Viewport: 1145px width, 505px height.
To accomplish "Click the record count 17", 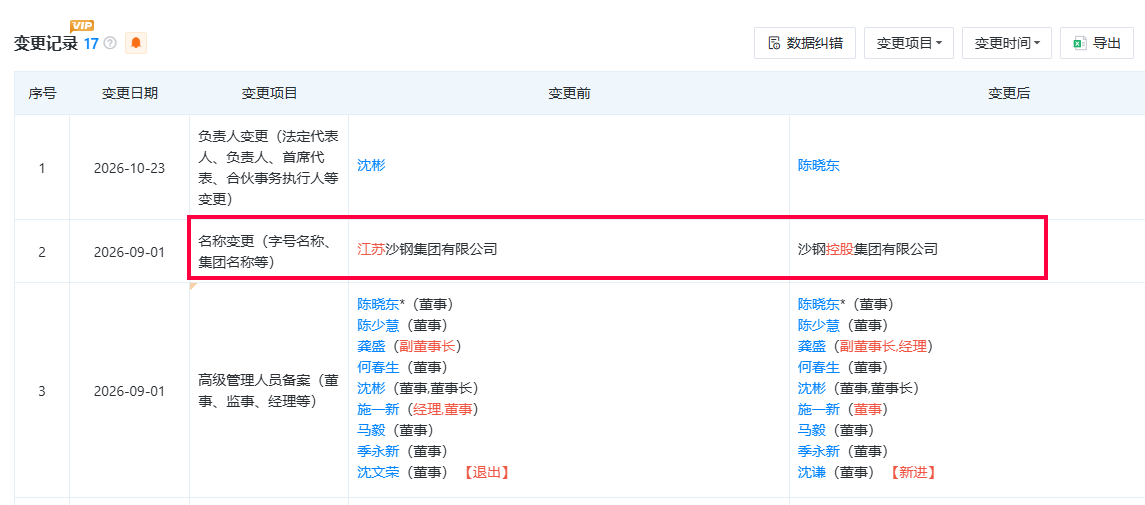I will [x=91, y=43].
